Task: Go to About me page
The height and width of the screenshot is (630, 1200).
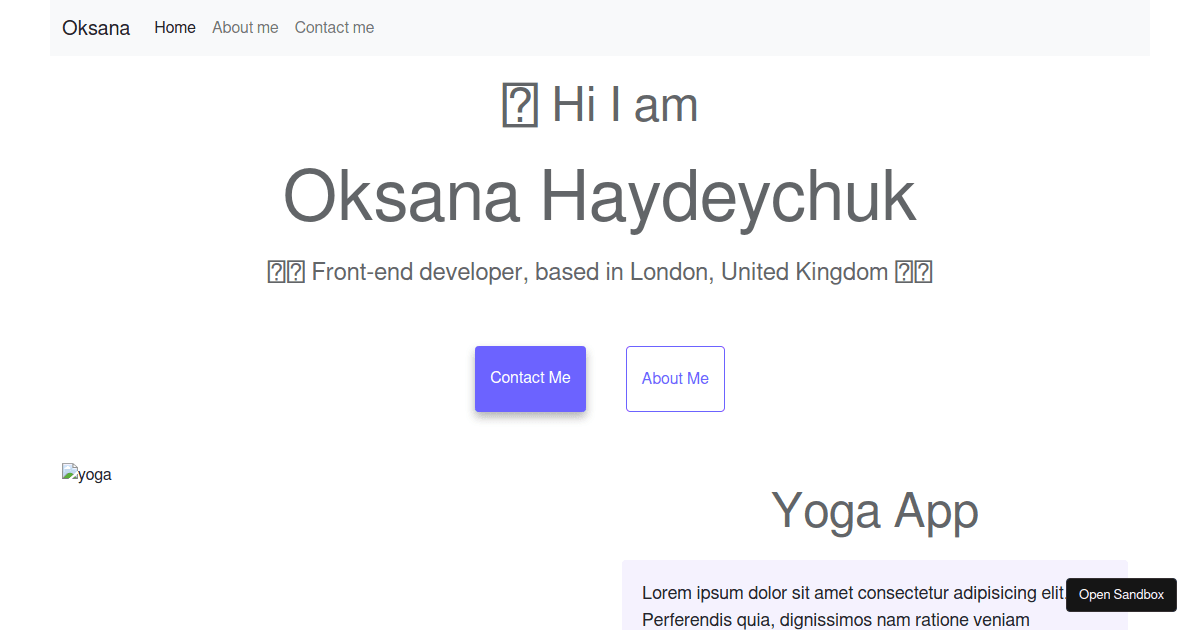Action: (x=245, y=28)
